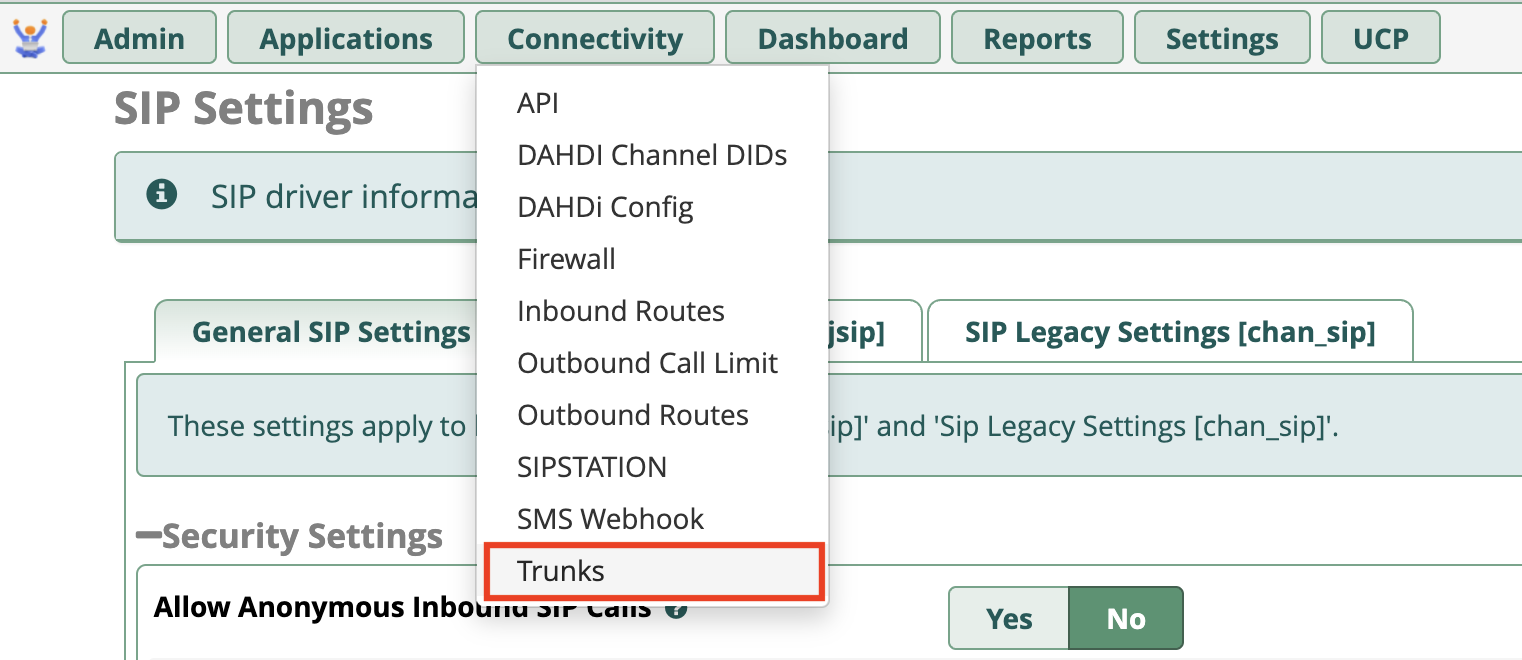The image size is (1522, 660).
Task: Open the Applications menu
Action: click(x=345, y=38)
